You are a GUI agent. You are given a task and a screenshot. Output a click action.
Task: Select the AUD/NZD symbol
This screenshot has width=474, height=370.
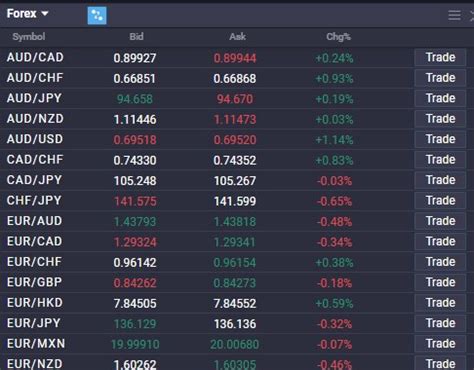[35, 119]
